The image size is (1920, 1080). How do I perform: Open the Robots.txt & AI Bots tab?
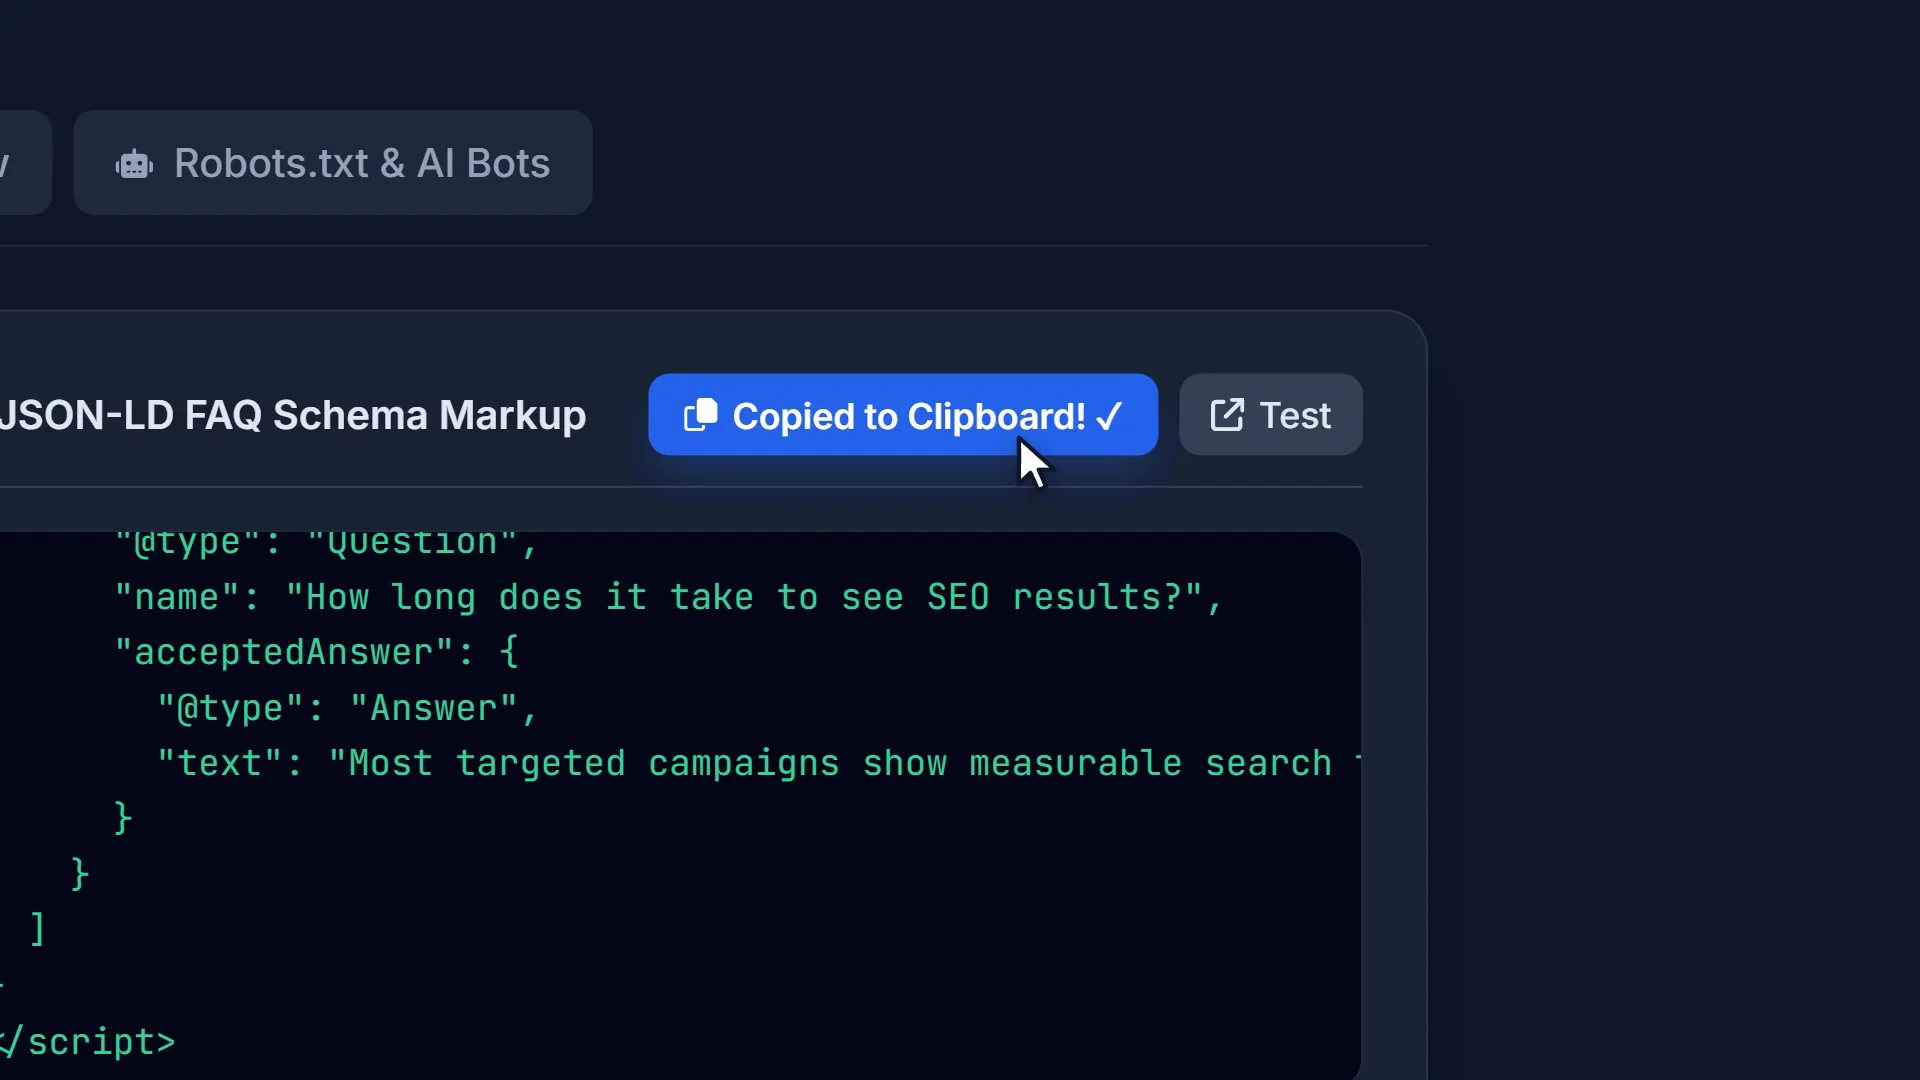[x=332, y=163]
